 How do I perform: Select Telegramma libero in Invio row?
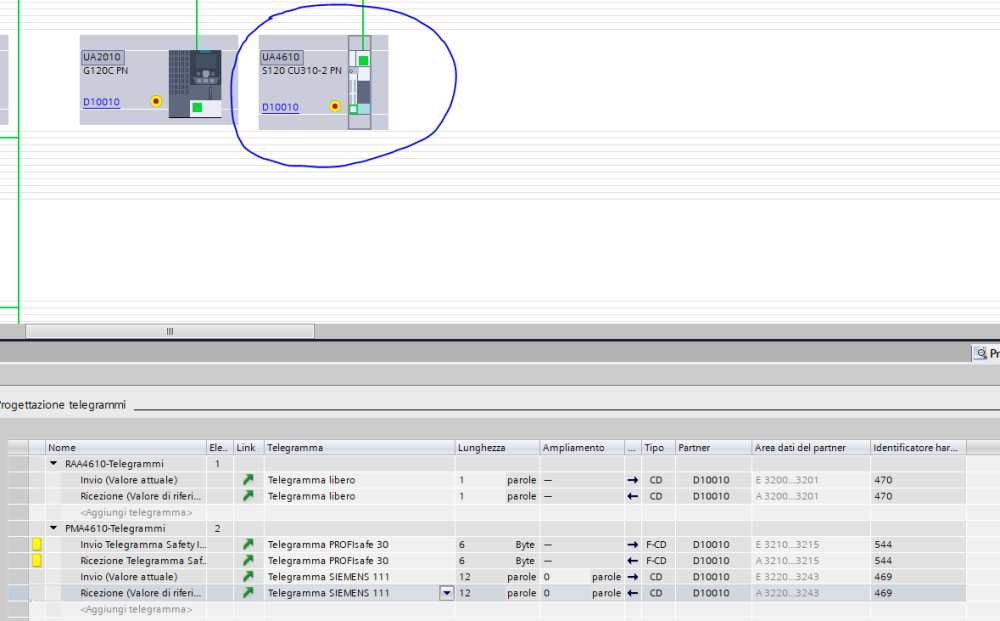pyautogui.click(x=311, y=479)
